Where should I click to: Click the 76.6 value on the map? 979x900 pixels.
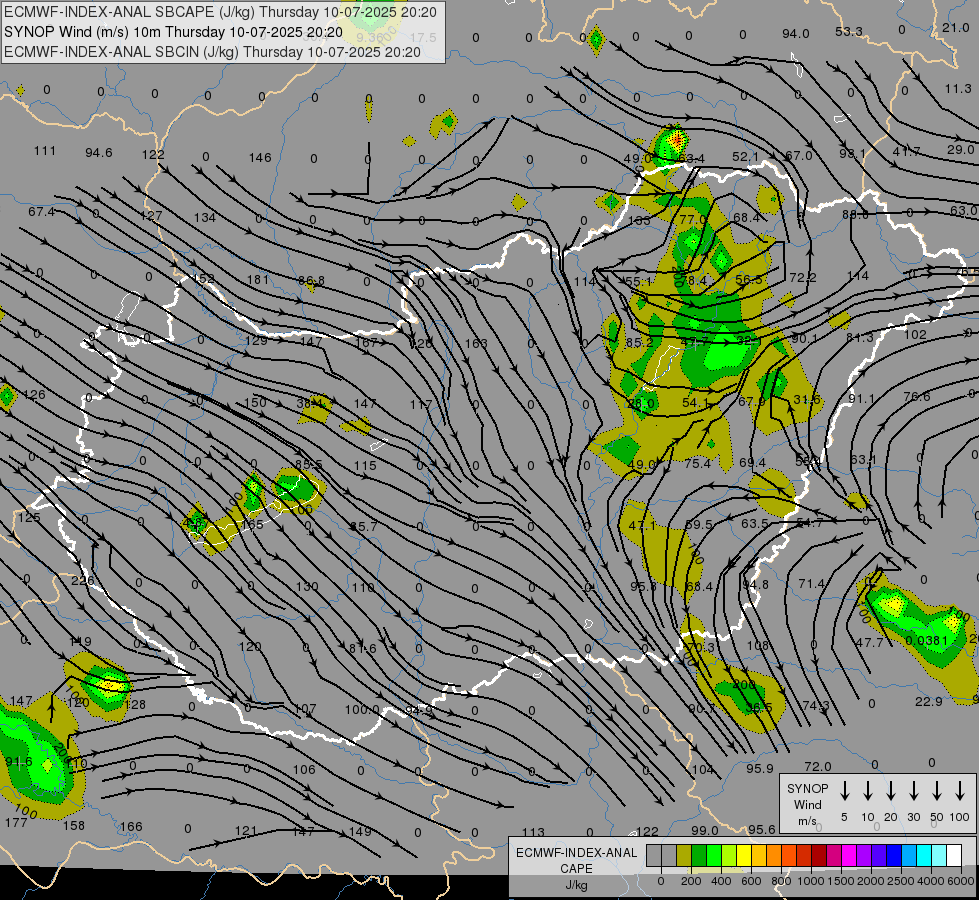click(x=917, y=397)
